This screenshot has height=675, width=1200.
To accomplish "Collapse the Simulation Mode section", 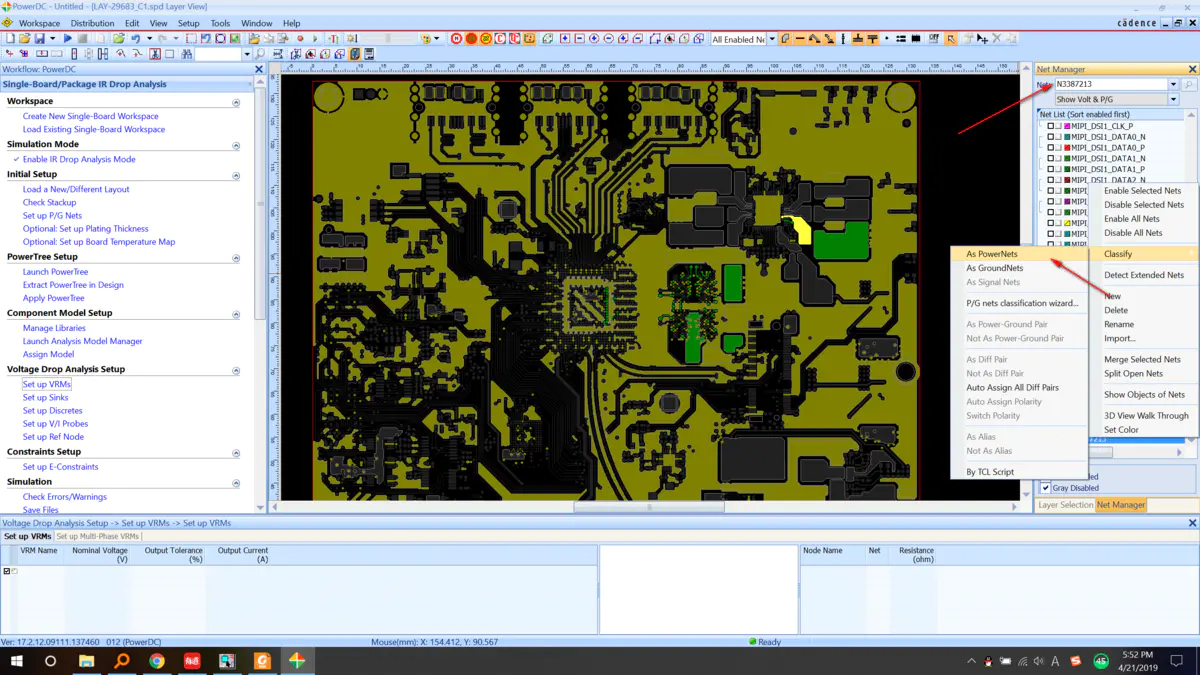I will tap(236, 145).
